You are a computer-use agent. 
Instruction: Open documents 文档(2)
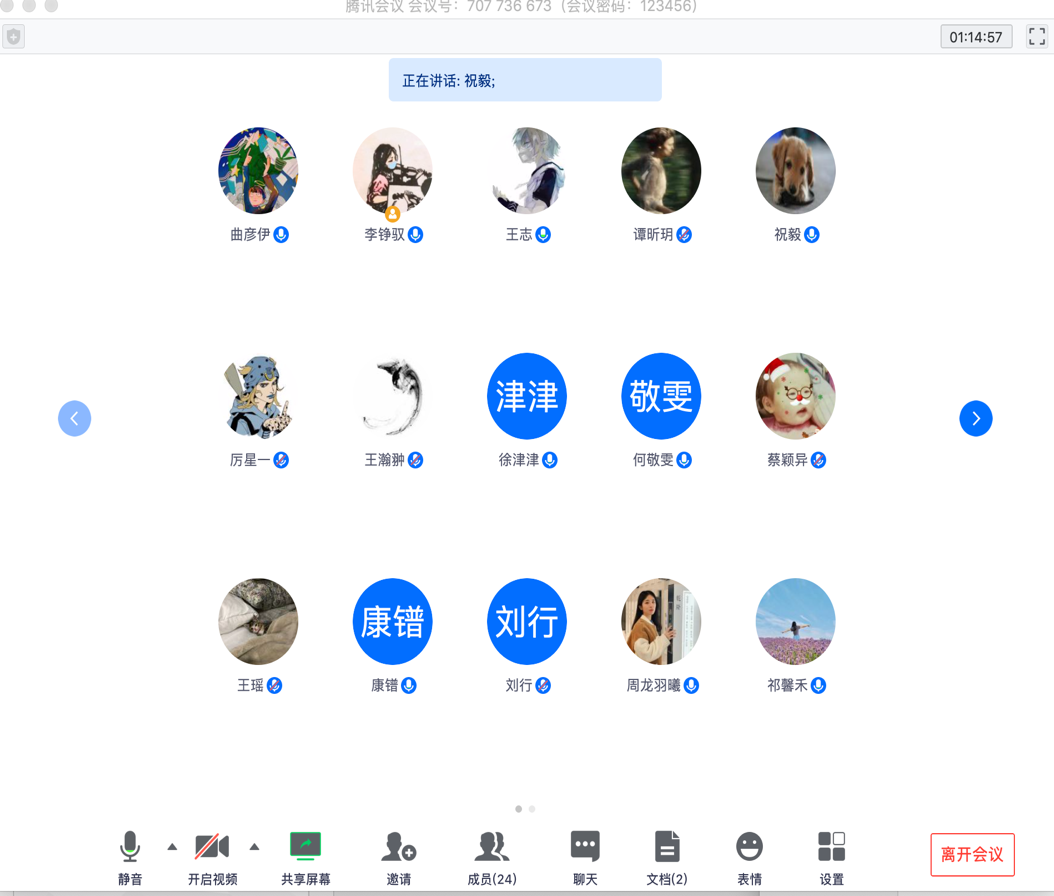click(667, 847)
